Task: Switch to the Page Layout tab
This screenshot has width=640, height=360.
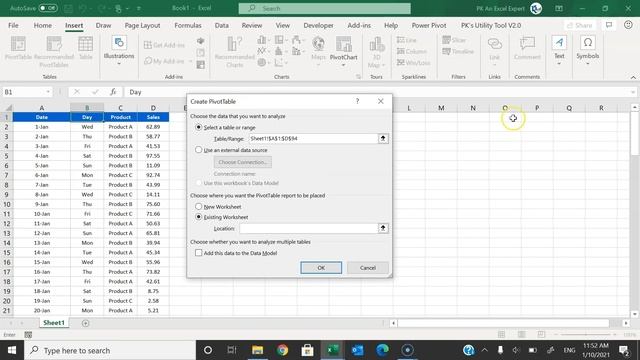Action: [x=142, y=25]
